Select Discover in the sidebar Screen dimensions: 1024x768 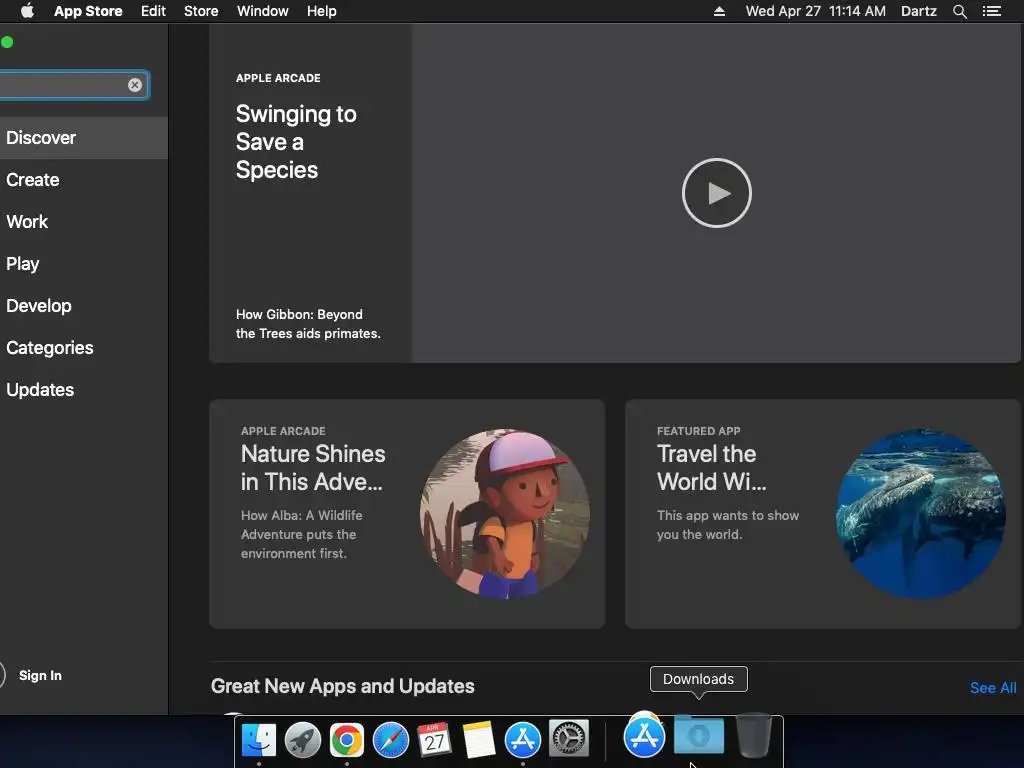tap(84, 138)
